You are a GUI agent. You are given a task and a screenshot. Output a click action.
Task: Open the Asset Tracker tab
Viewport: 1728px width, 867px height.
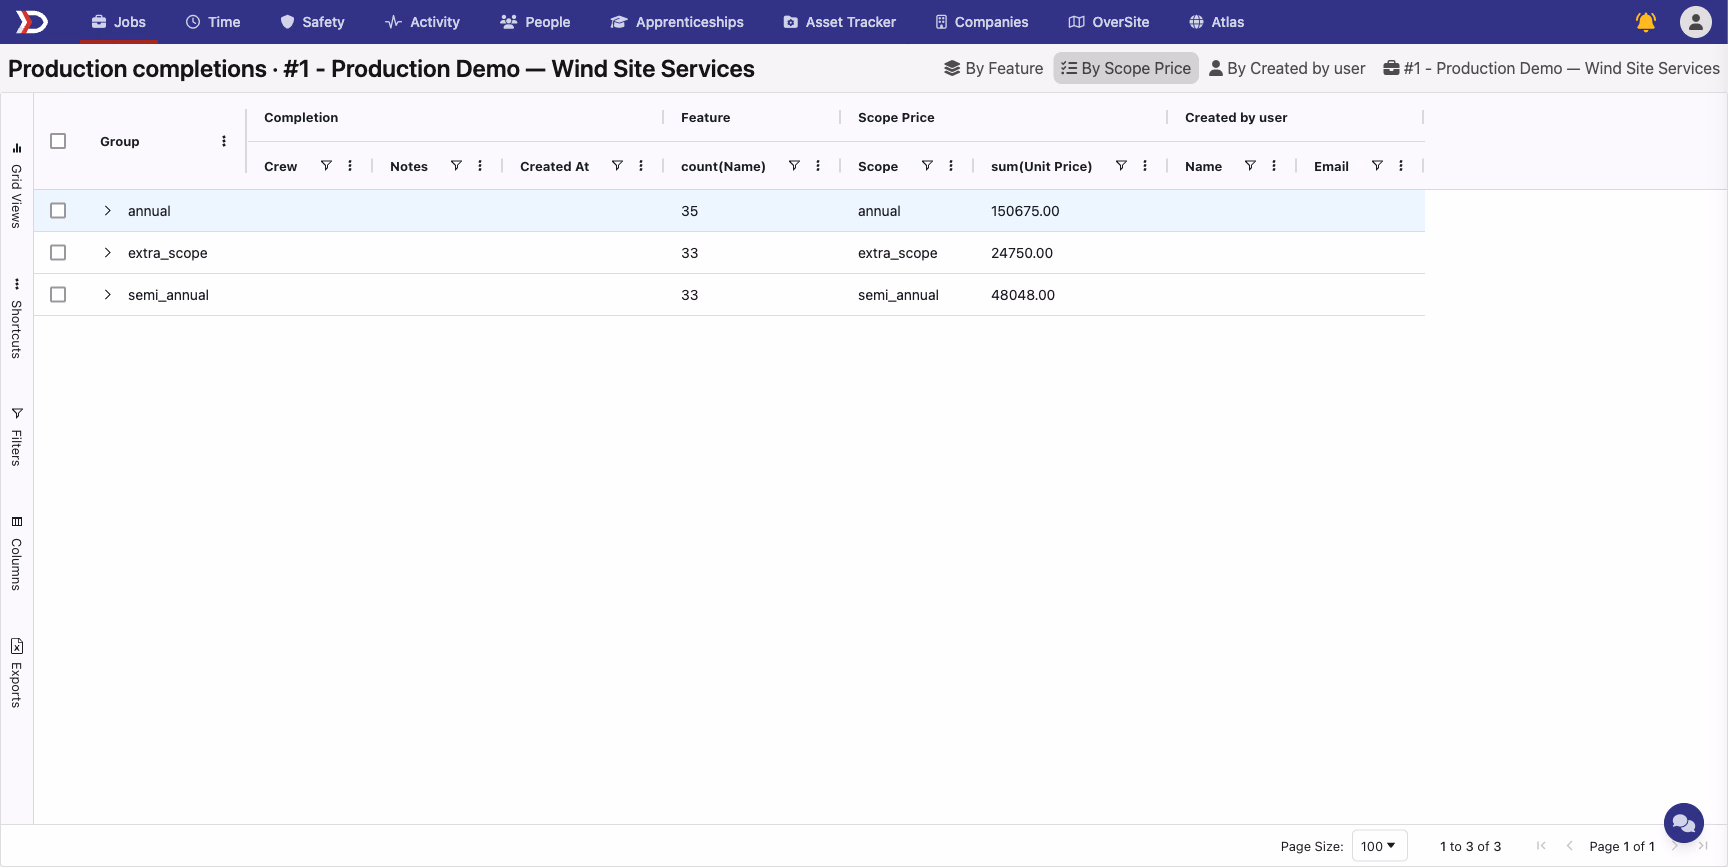(839, 22)
